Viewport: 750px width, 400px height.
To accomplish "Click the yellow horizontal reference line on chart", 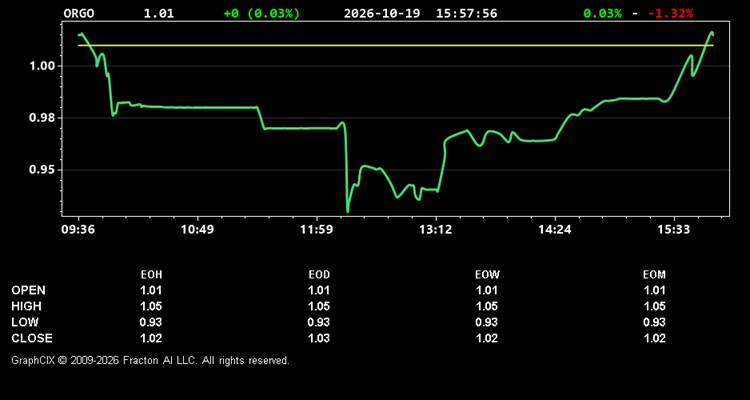I will pos(396,45).
